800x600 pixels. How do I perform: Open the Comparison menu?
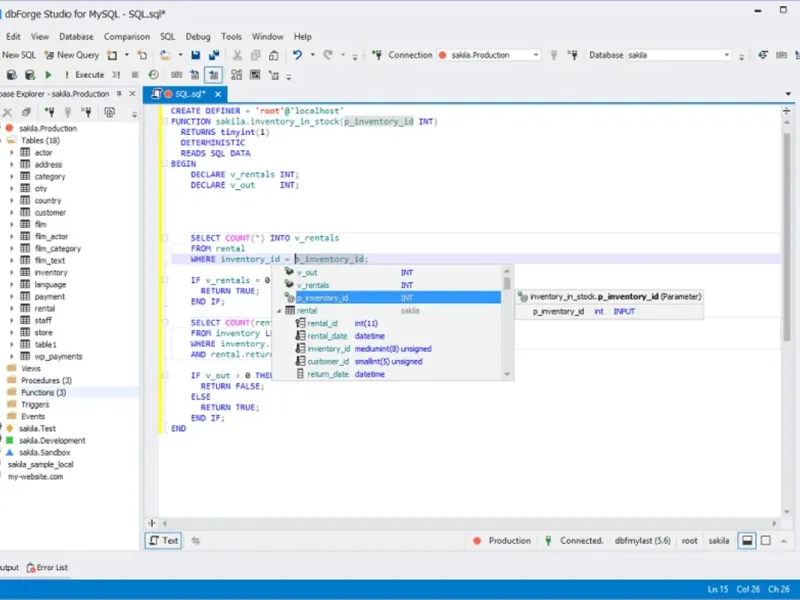(x=127, y=36)
